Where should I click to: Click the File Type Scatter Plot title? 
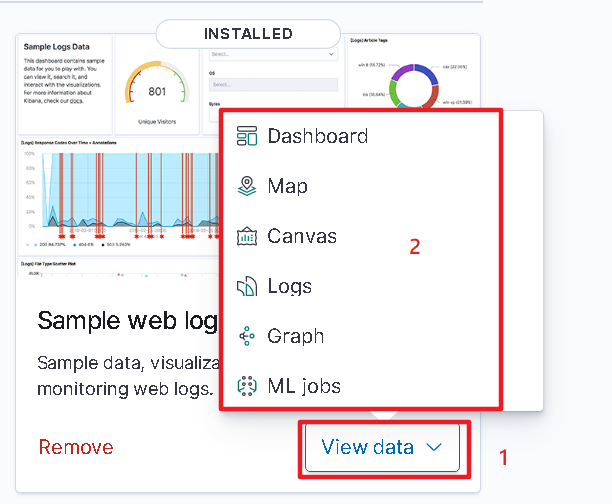48,264
